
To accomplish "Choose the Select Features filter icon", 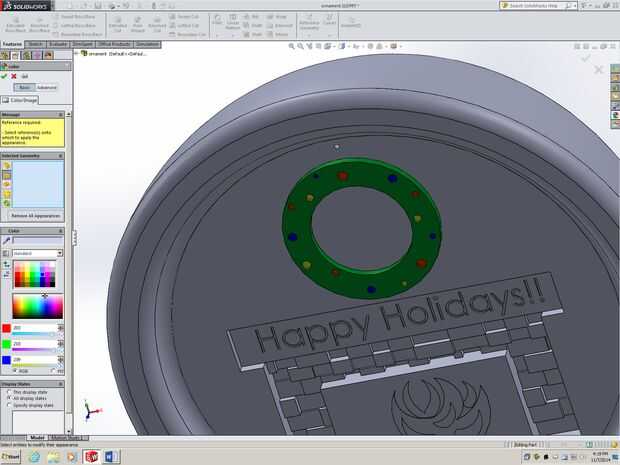I will click(x=7, y=203).
